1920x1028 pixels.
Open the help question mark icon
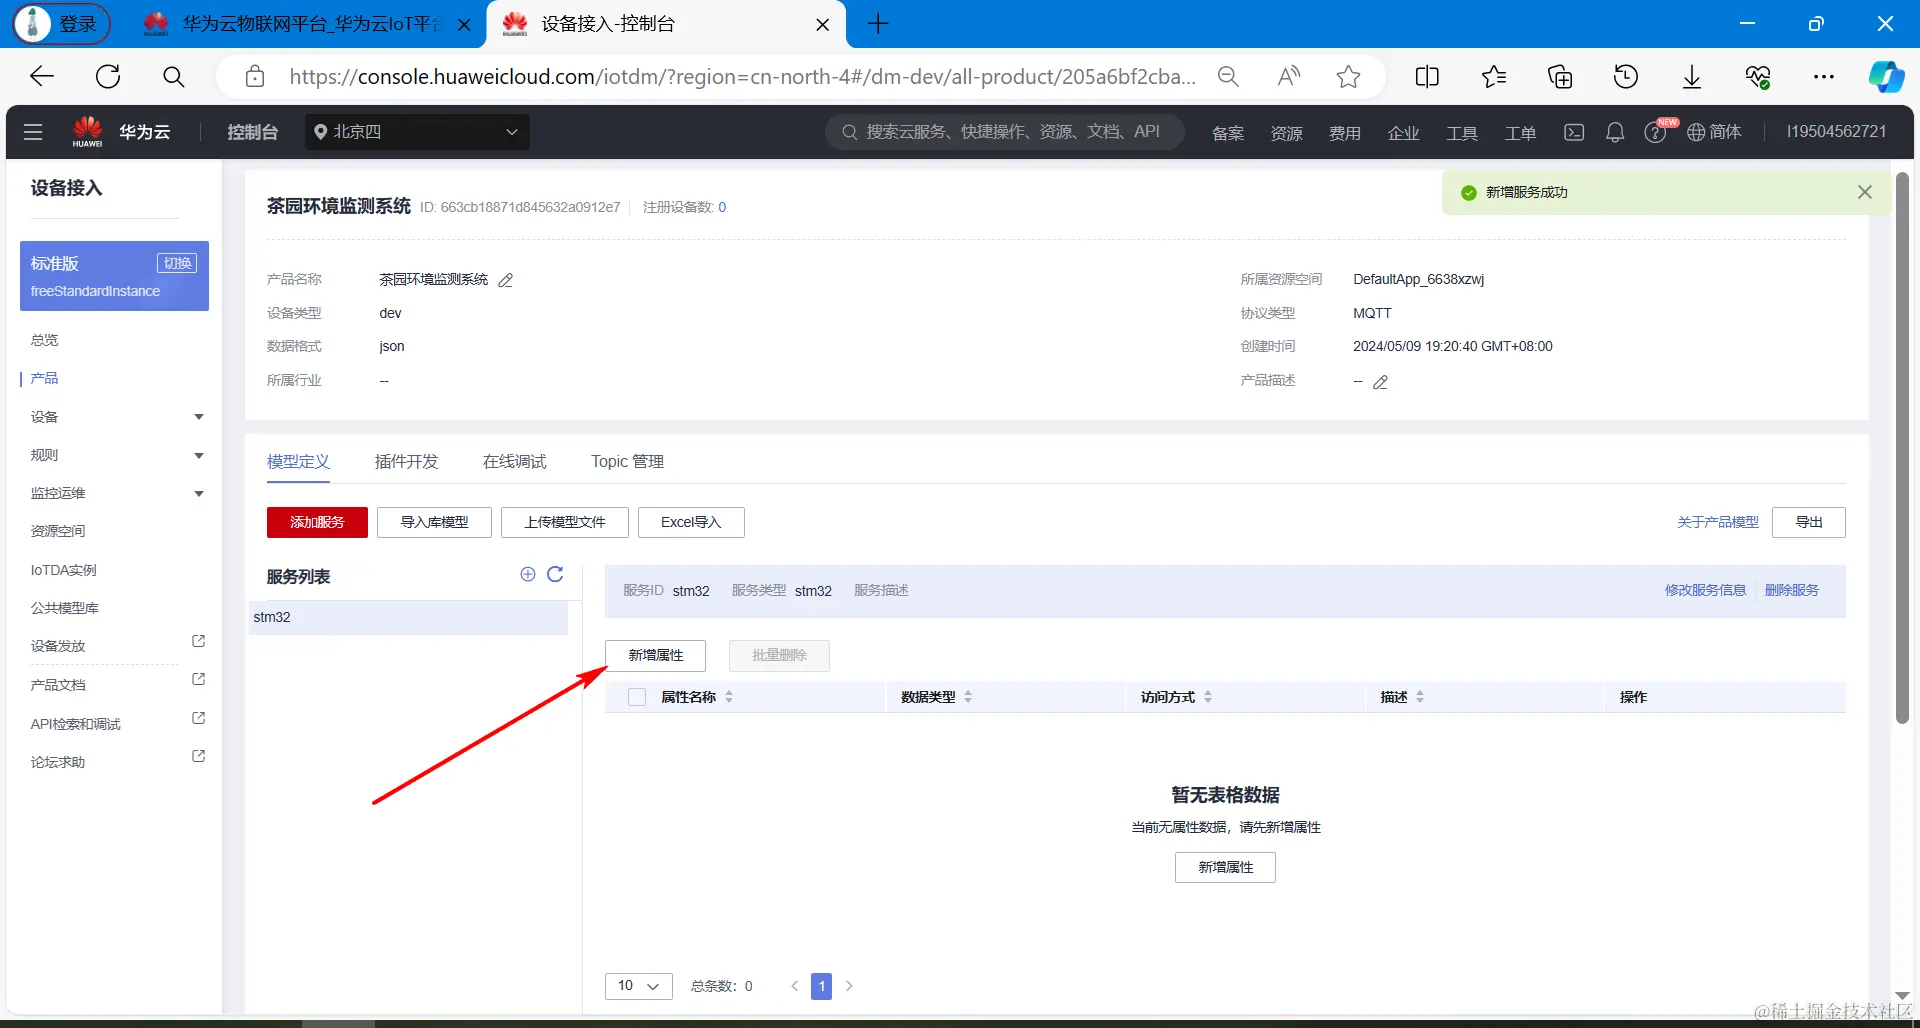pyautogui.click(x=1655, y=133)
